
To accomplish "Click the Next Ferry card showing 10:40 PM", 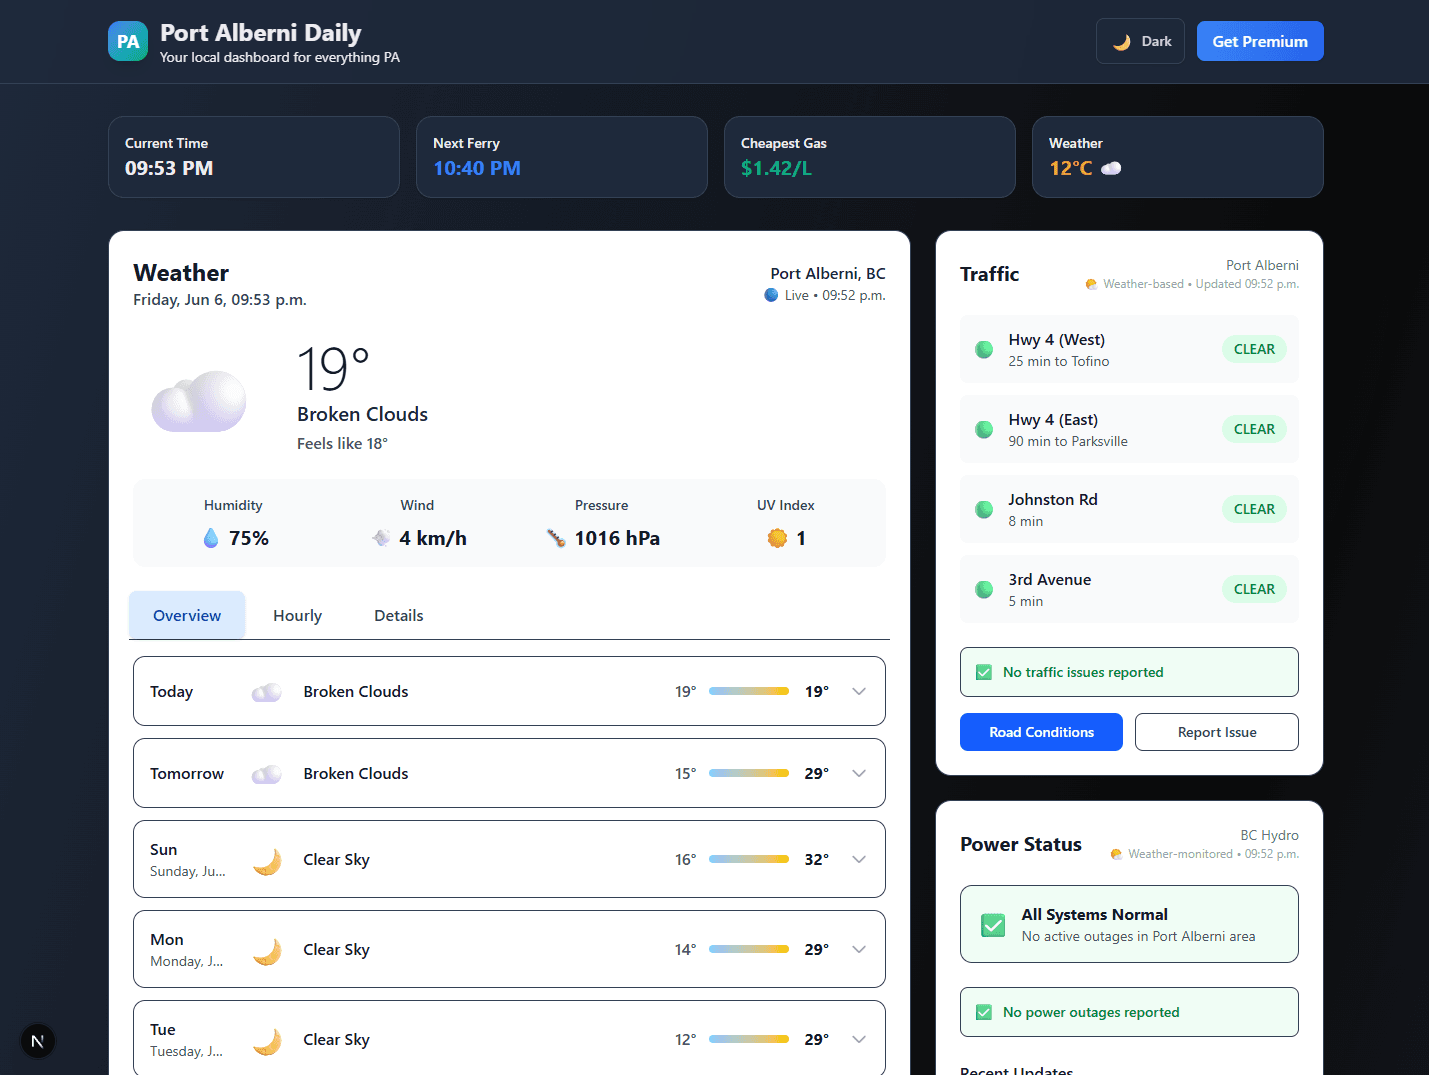I will [x=561, y=157].
